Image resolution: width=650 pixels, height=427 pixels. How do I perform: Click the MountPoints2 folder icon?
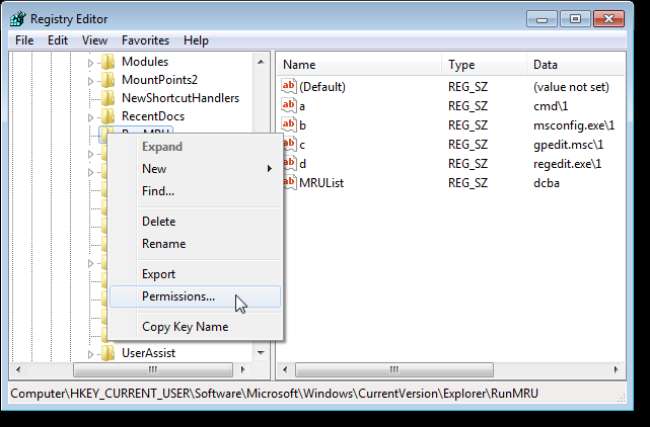pyautogui.click(x=108, y=80)
